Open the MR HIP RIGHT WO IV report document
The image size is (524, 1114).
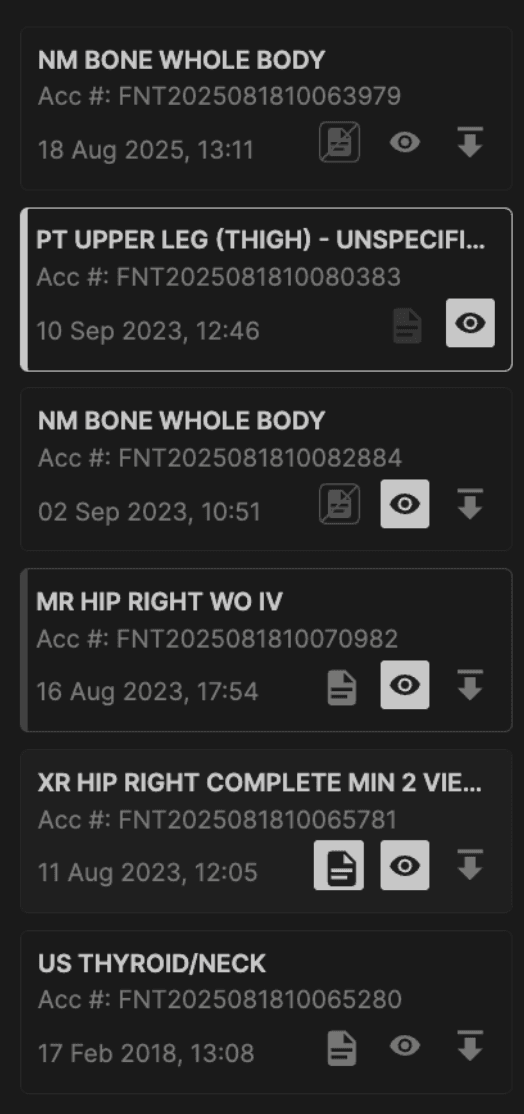click(342, 688)
